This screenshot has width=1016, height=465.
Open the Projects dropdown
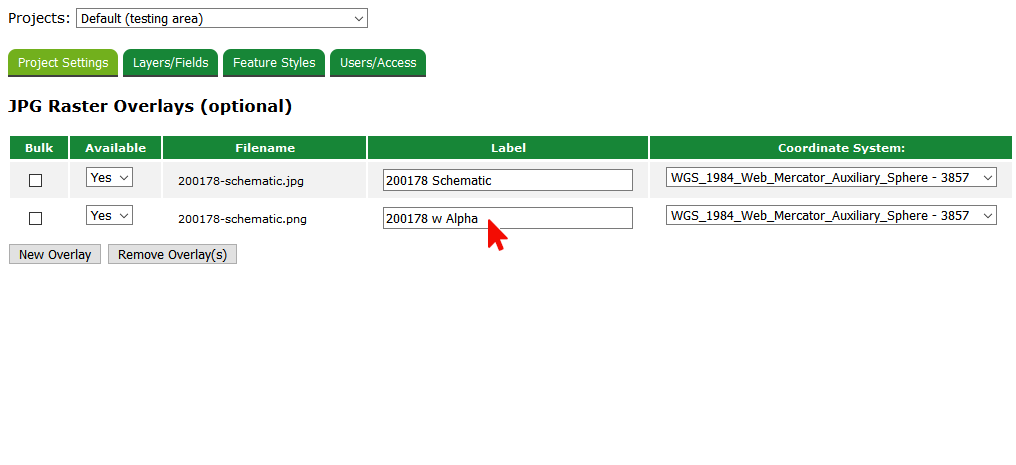click(x=221, y=18)
